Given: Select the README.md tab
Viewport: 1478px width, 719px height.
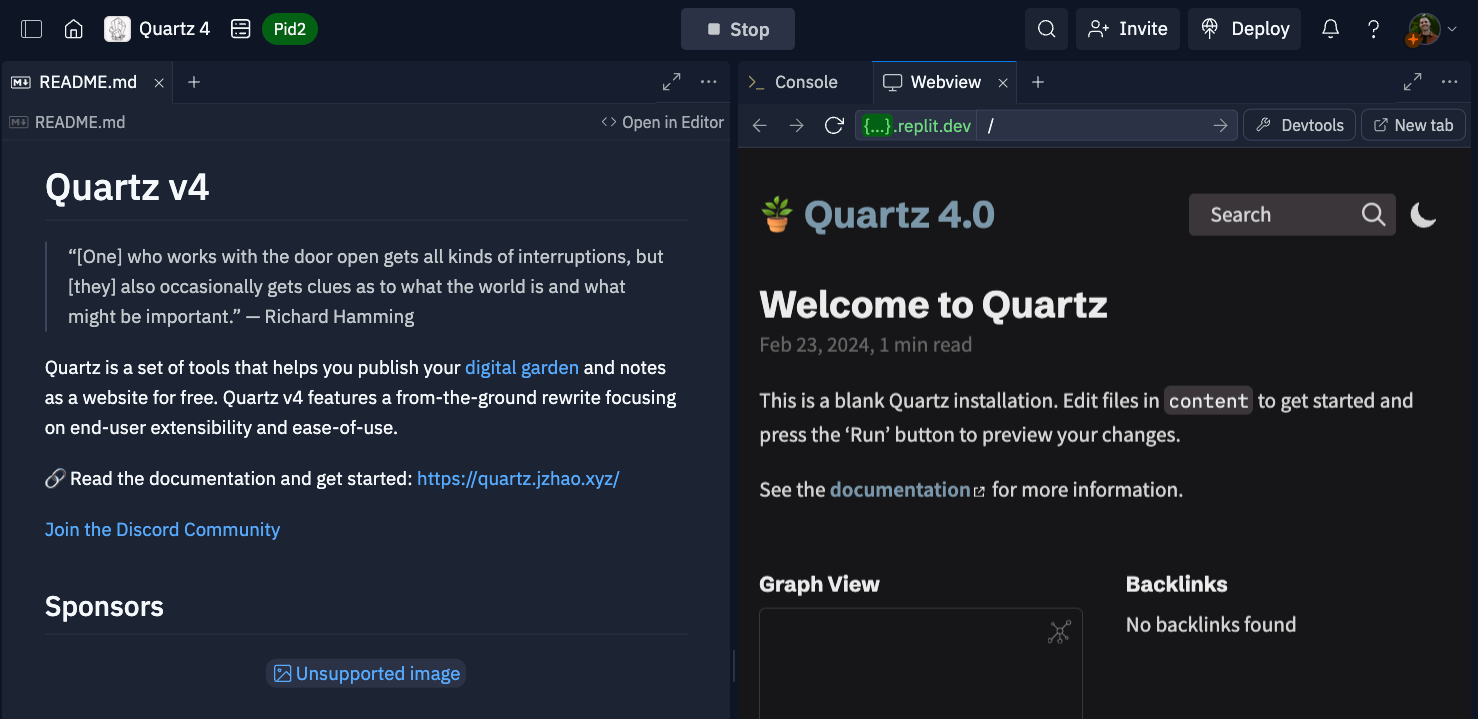Looking at the screenshot, I should (87, 82).
